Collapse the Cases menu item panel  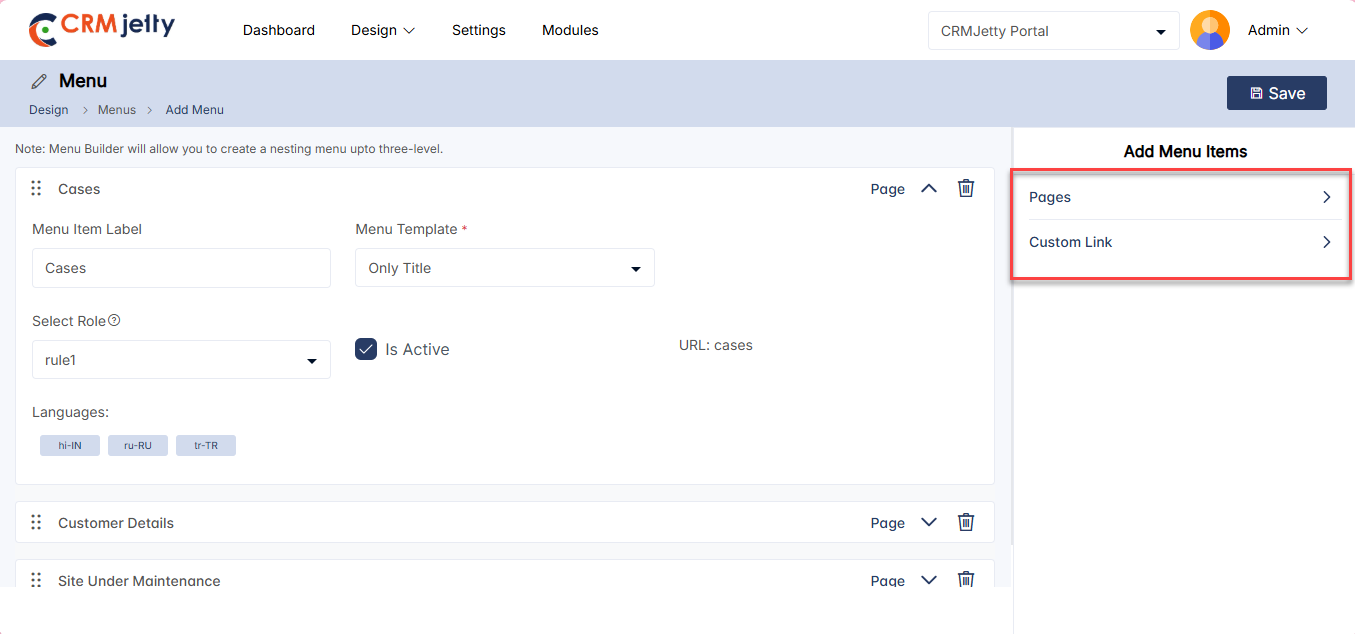(928, 188)
